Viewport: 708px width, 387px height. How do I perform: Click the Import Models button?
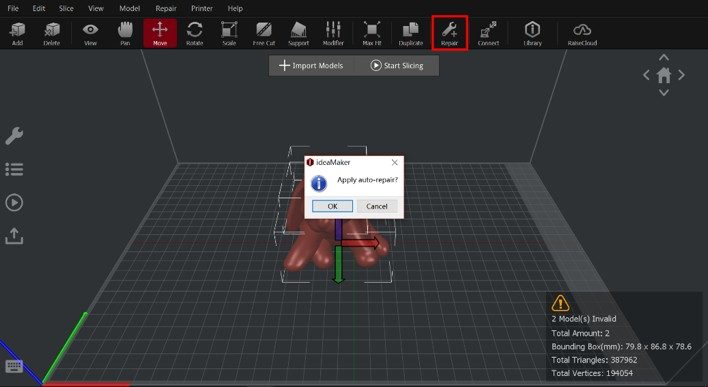311,65
